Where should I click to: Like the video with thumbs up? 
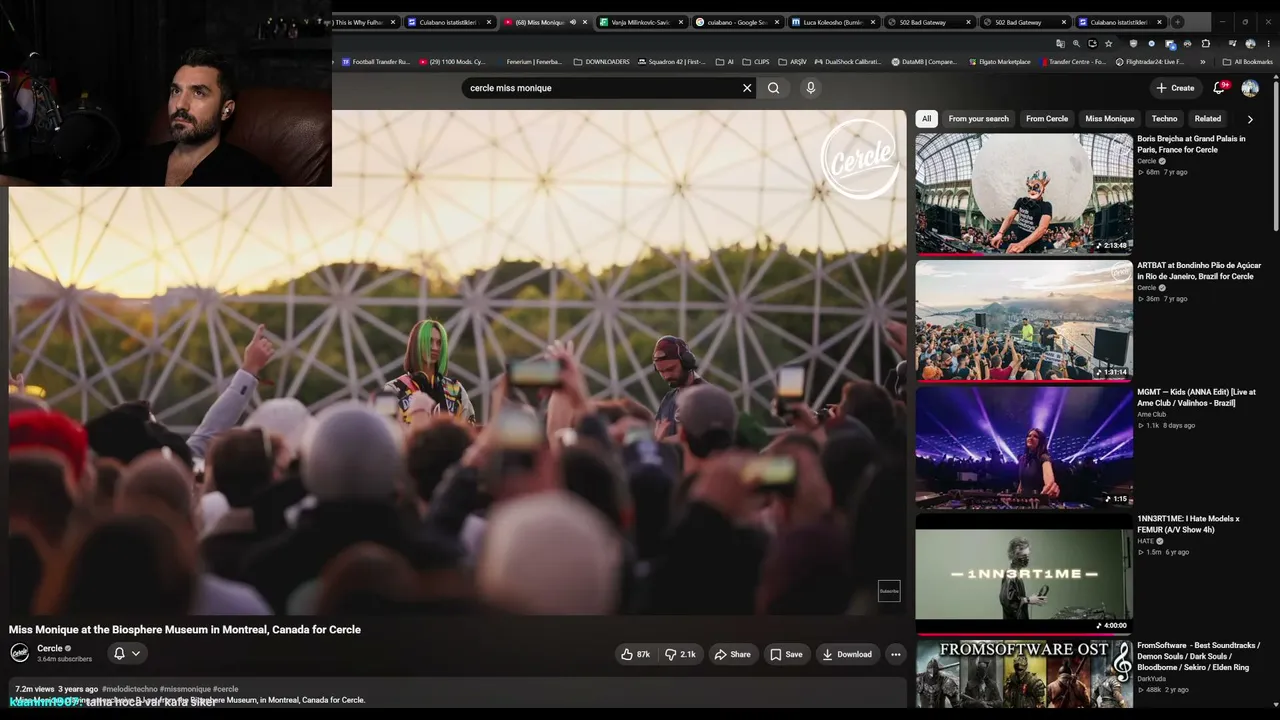point(635,654)
